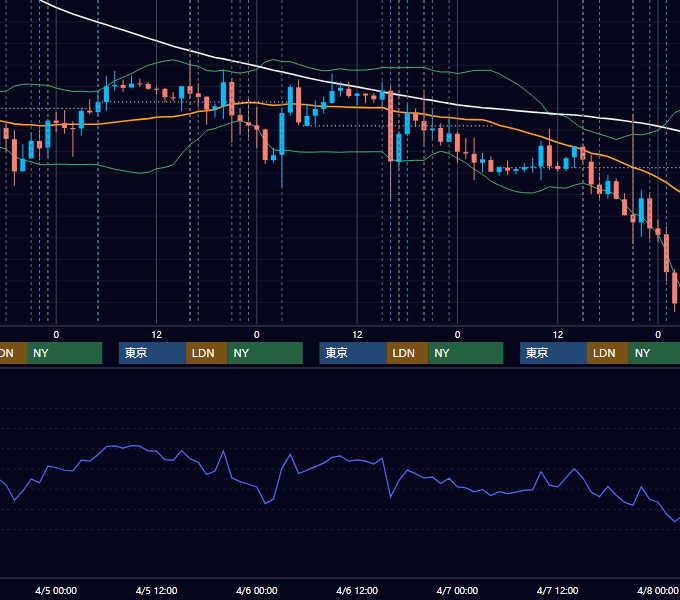
Task: Click the 4/7 12:00 time axis label
Action: pos(557,590)
